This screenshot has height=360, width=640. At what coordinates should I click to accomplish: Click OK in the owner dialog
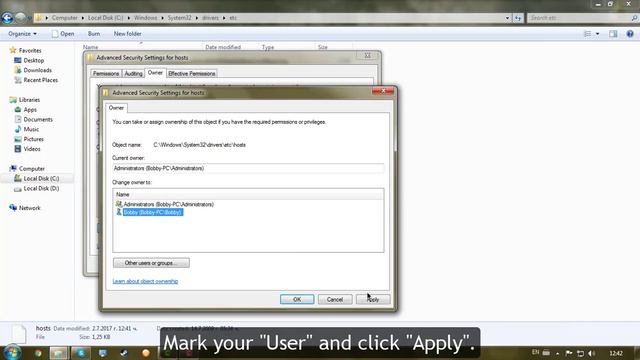(297, 300)
